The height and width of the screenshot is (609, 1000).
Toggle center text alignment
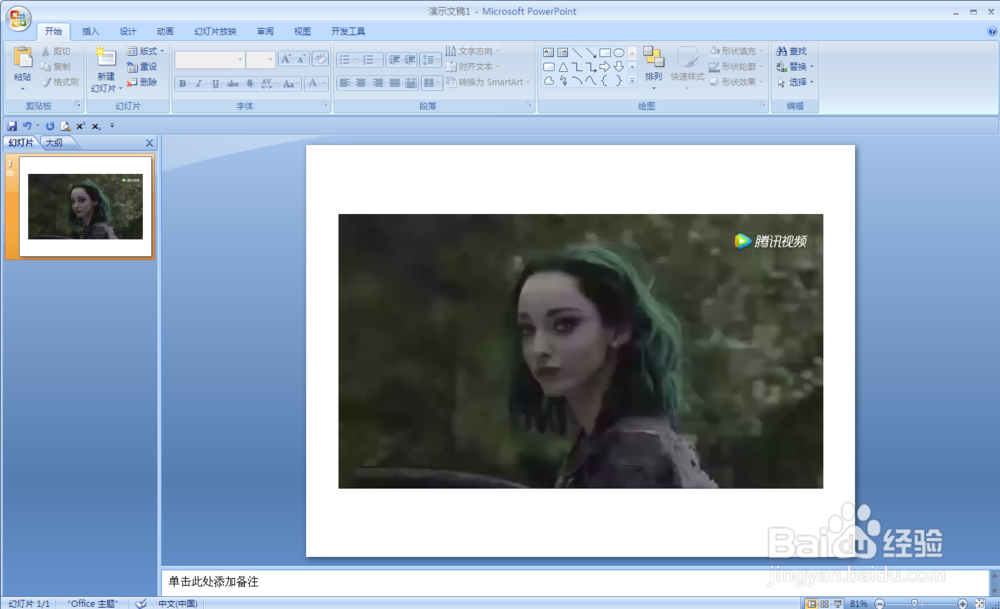point(361,83)
